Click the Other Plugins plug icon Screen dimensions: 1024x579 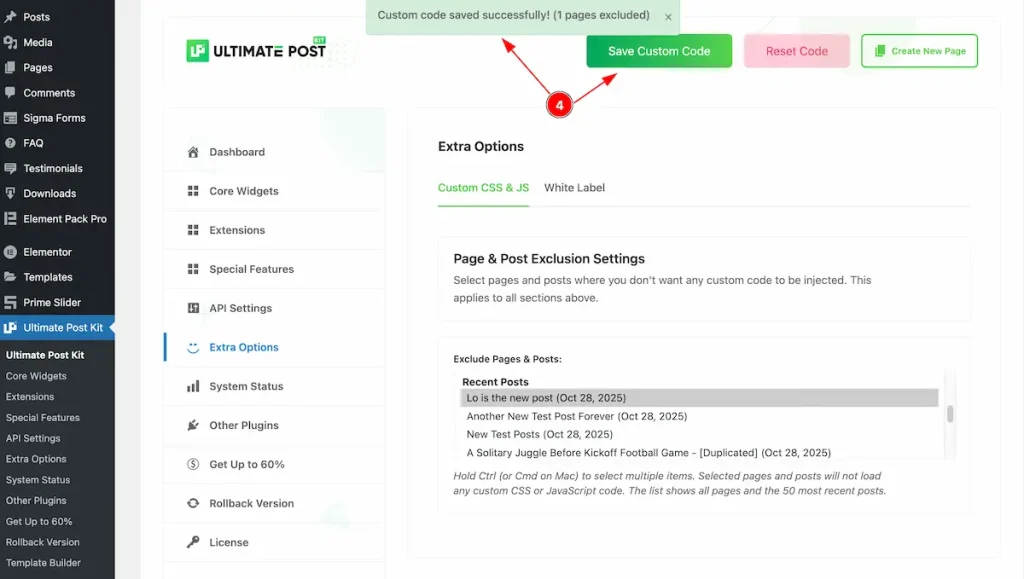pyautogui.click(x=193, y=426)
